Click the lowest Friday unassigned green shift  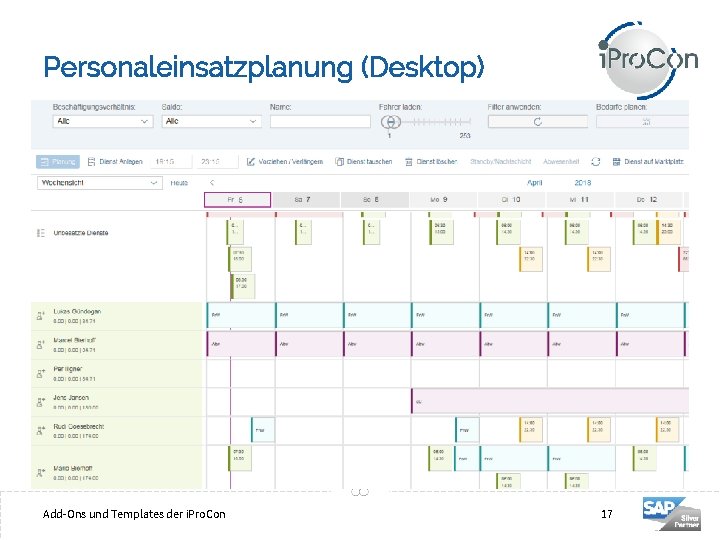click(243, 287)
